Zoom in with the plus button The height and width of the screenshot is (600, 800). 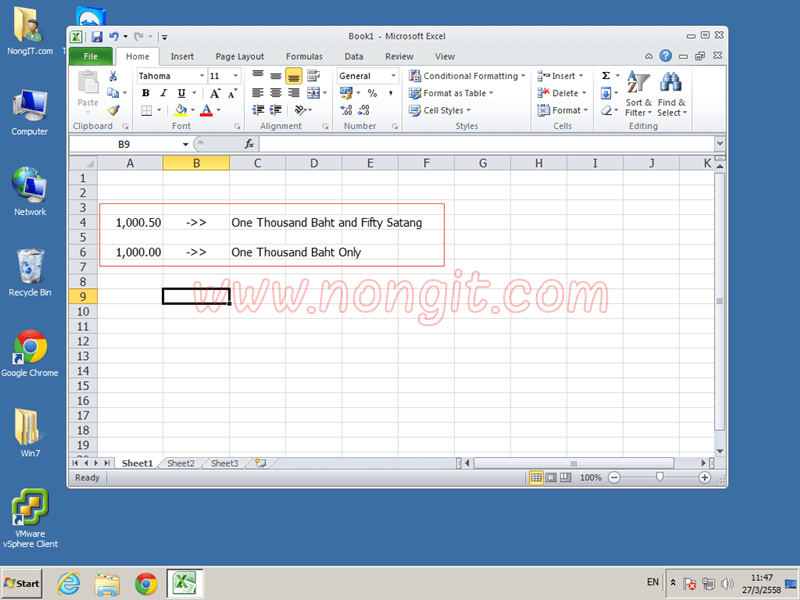(x=705, y=478)
